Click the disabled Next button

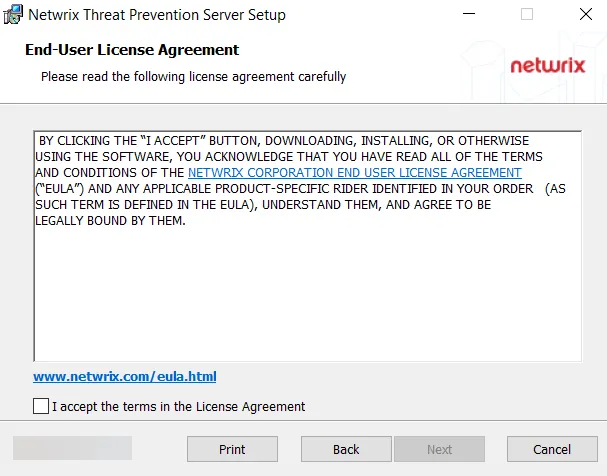439,449
